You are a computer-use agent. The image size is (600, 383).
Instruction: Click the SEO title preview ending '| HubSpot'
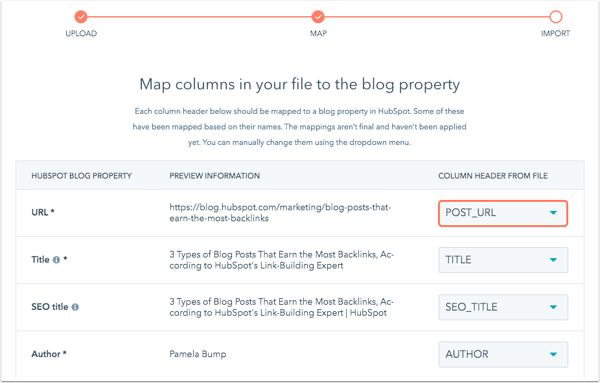click(282, 307)
